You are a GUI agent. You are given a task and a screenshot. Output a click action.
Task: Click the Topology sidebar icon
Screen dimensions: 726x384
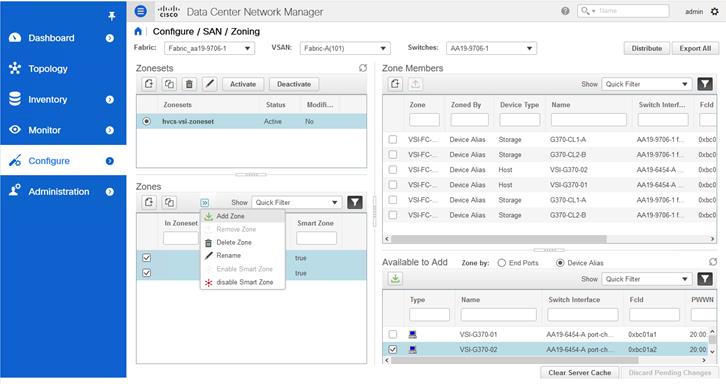15,69
